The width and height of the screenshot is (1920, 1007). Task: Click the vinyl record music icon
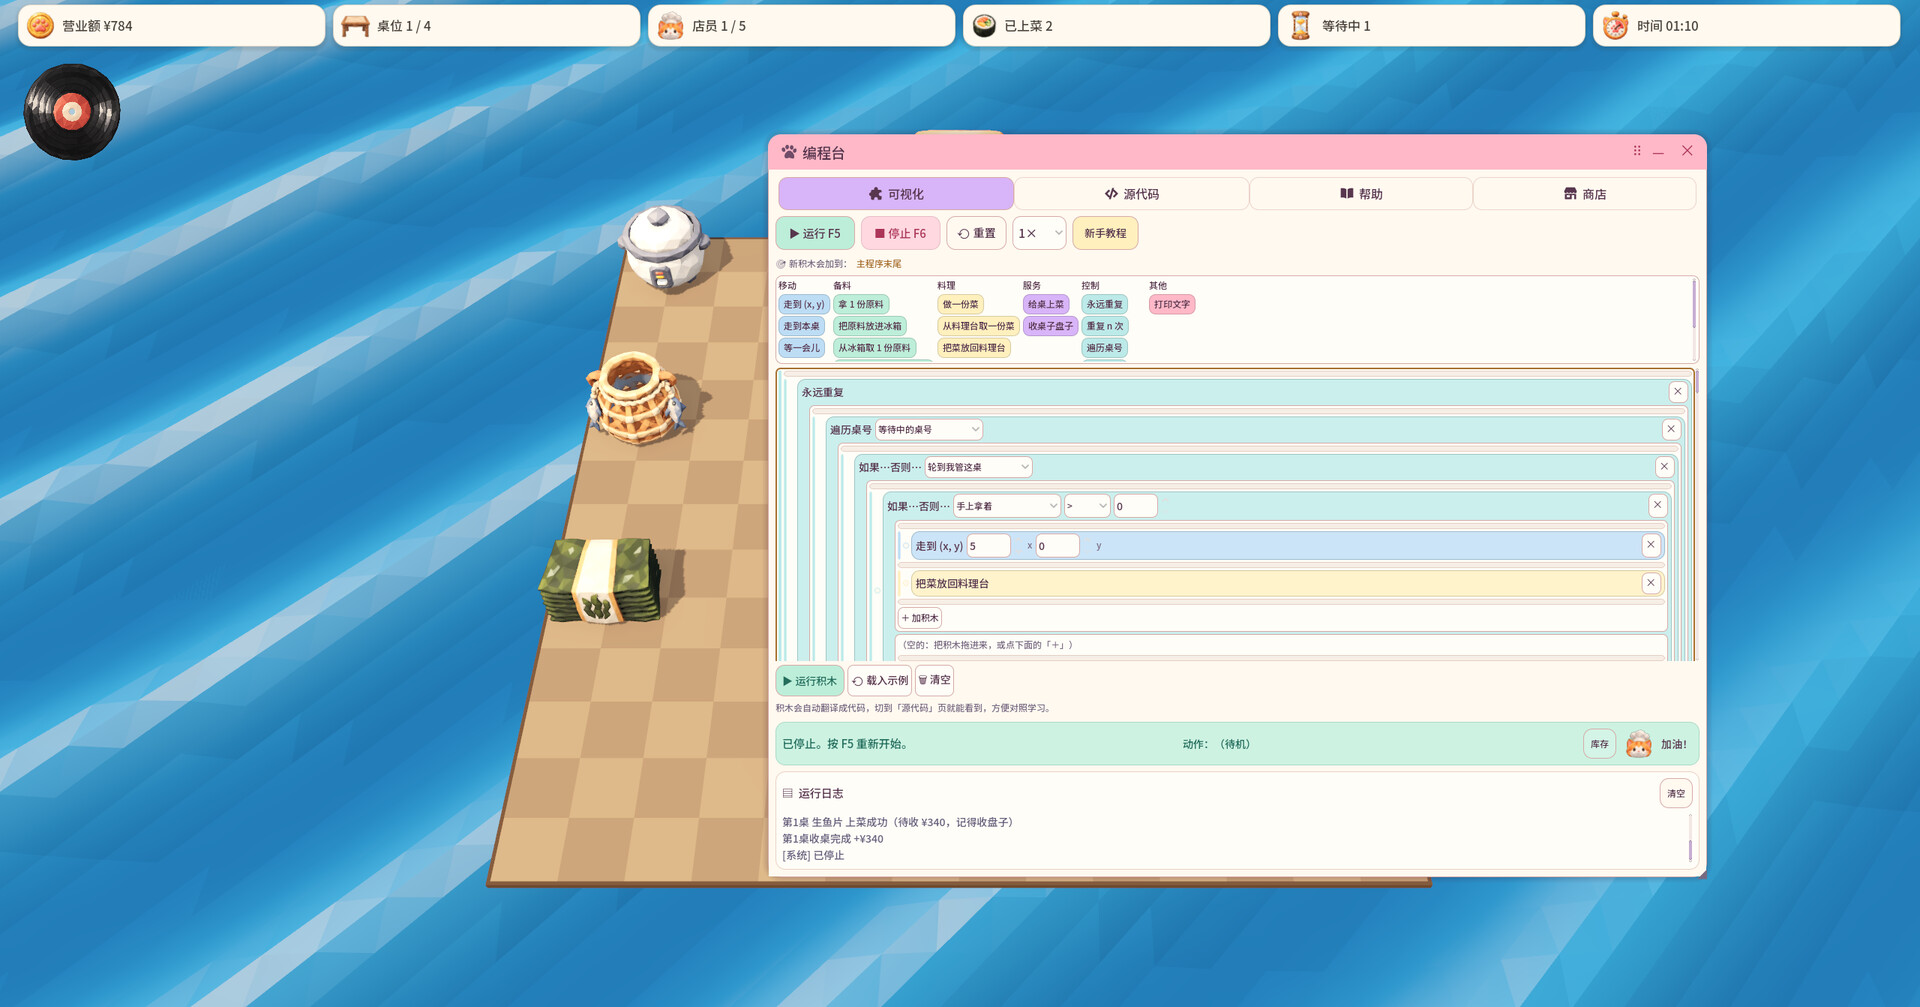(x=72, y=111)
